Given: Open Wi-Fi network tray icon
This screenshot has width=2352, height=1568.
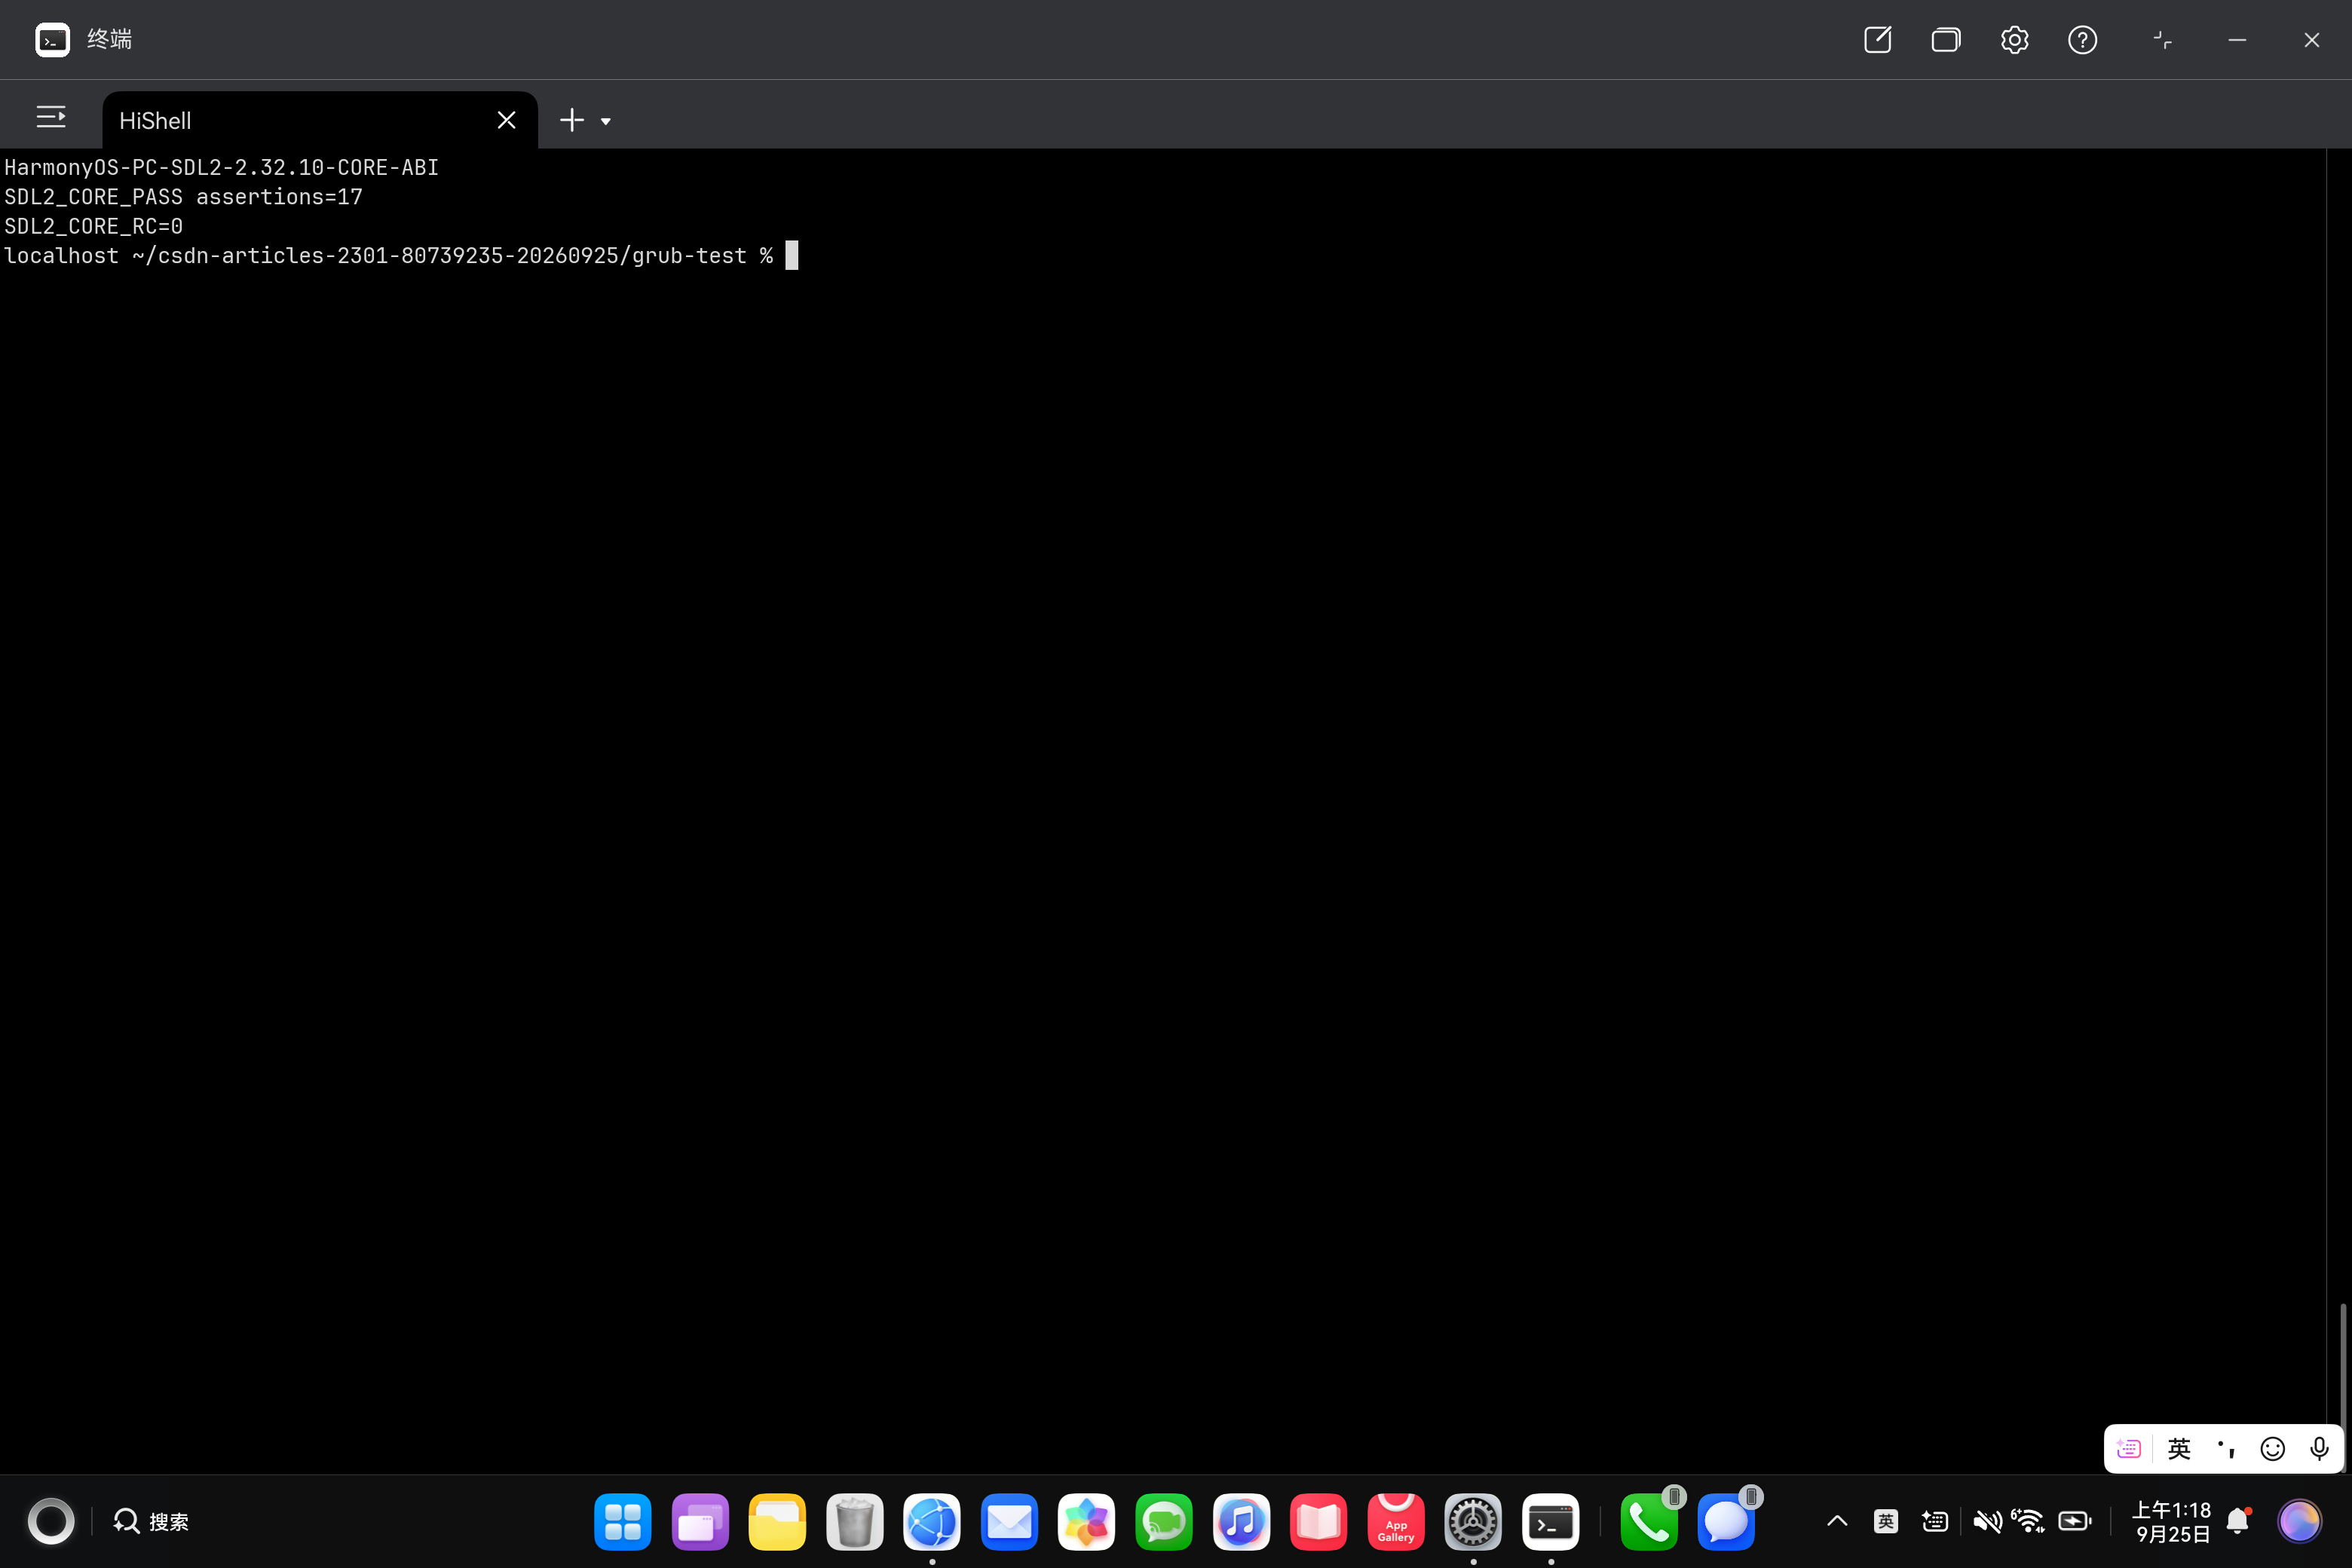Looking at the screenshot, I should coord(2028,1521).
